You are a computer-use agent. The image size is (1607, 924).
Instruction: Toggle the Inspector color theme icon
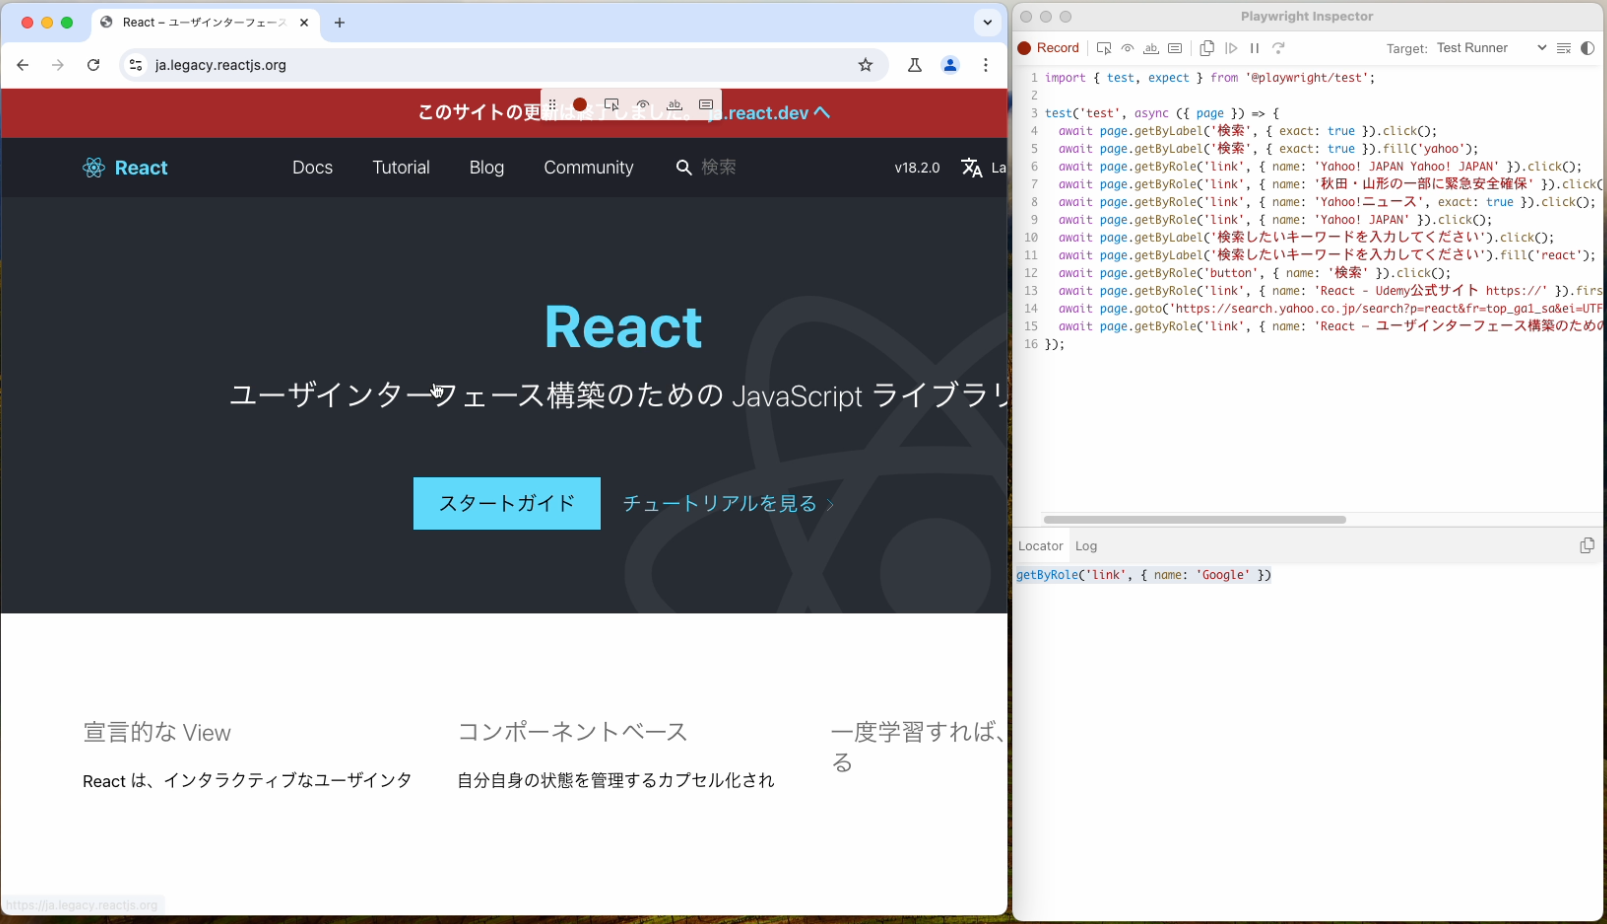1587,48
